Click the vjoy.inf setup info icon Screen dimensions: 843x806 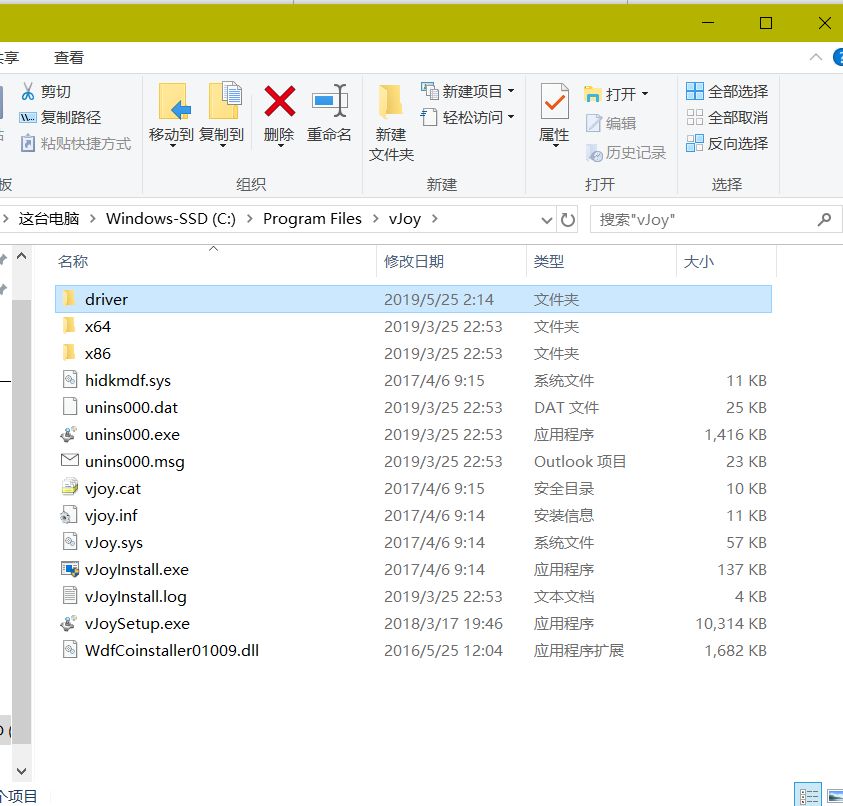click(69, 515)
